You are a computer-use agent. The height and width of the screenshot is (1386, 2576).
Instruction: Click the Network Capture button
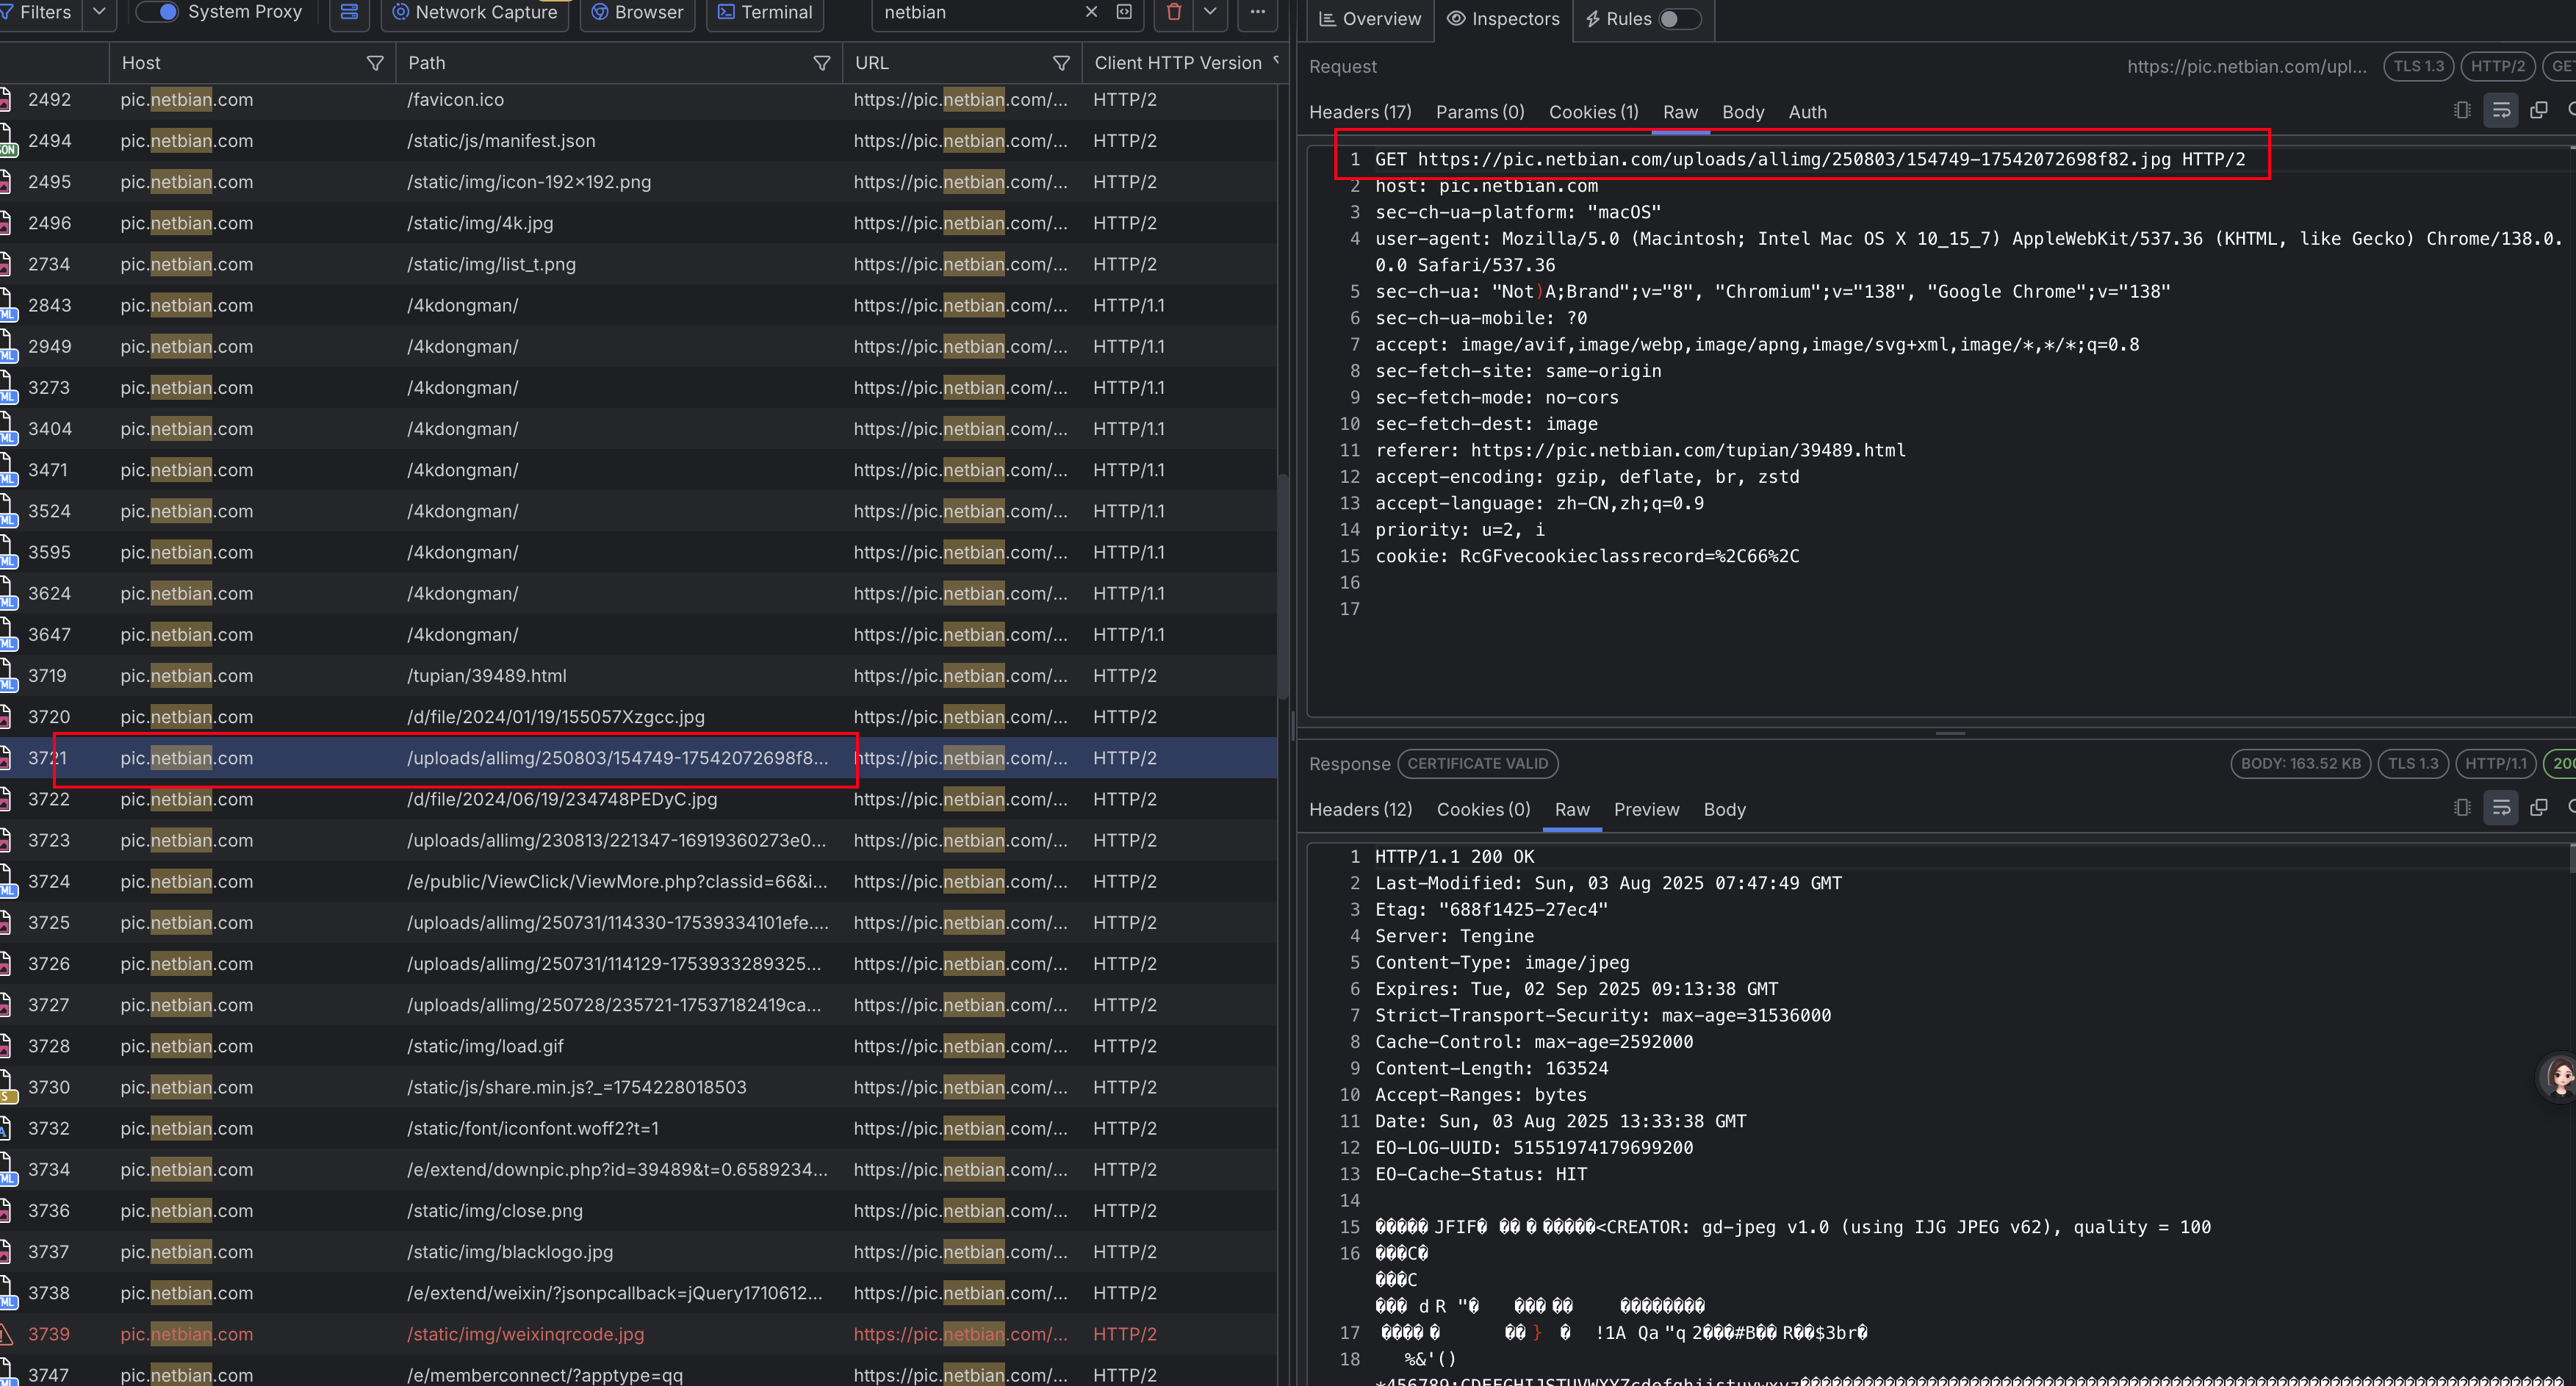[x=474, y=12]
